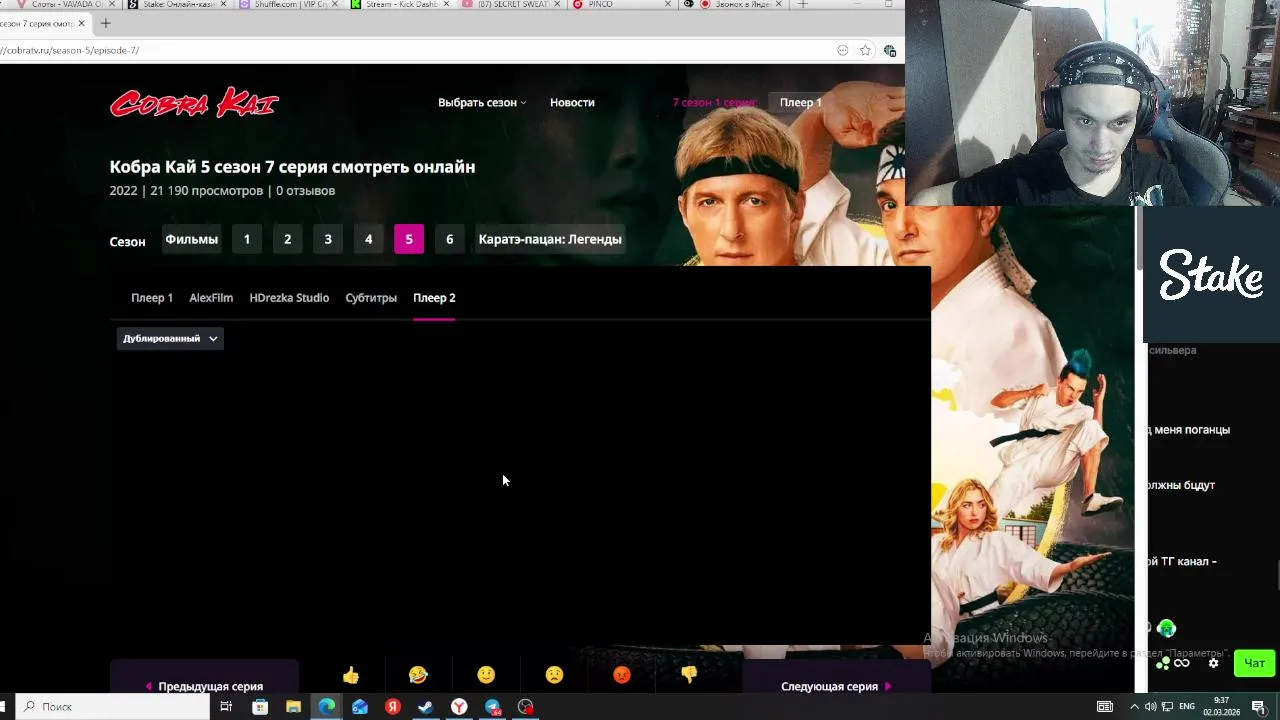Open Microsoft Store from taskbar
The width and height of the screenshot is (1280, 720).
click(x=260, y=706)
